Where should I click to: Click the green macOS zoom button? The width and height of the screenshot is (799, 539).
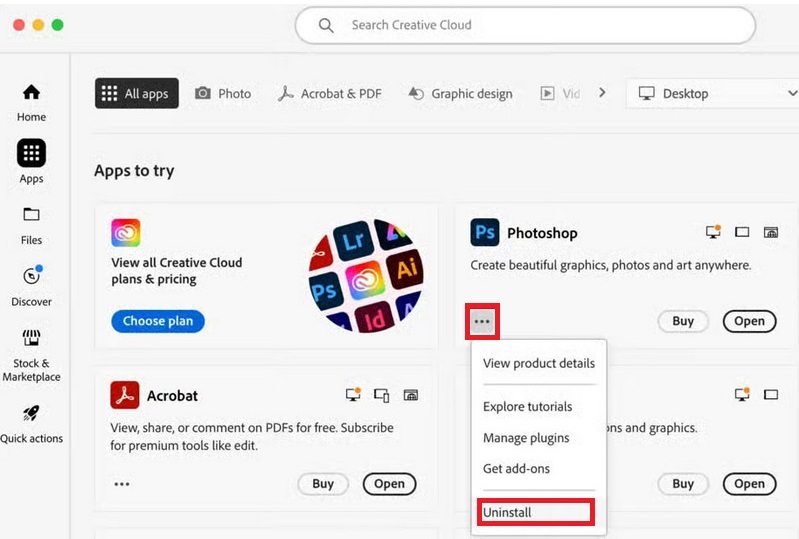(58, 25)
